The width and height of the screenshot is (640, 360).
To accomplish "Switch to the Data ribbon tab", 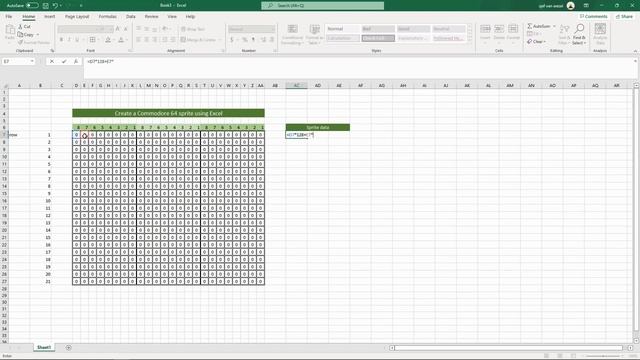I will pos(131,17).
